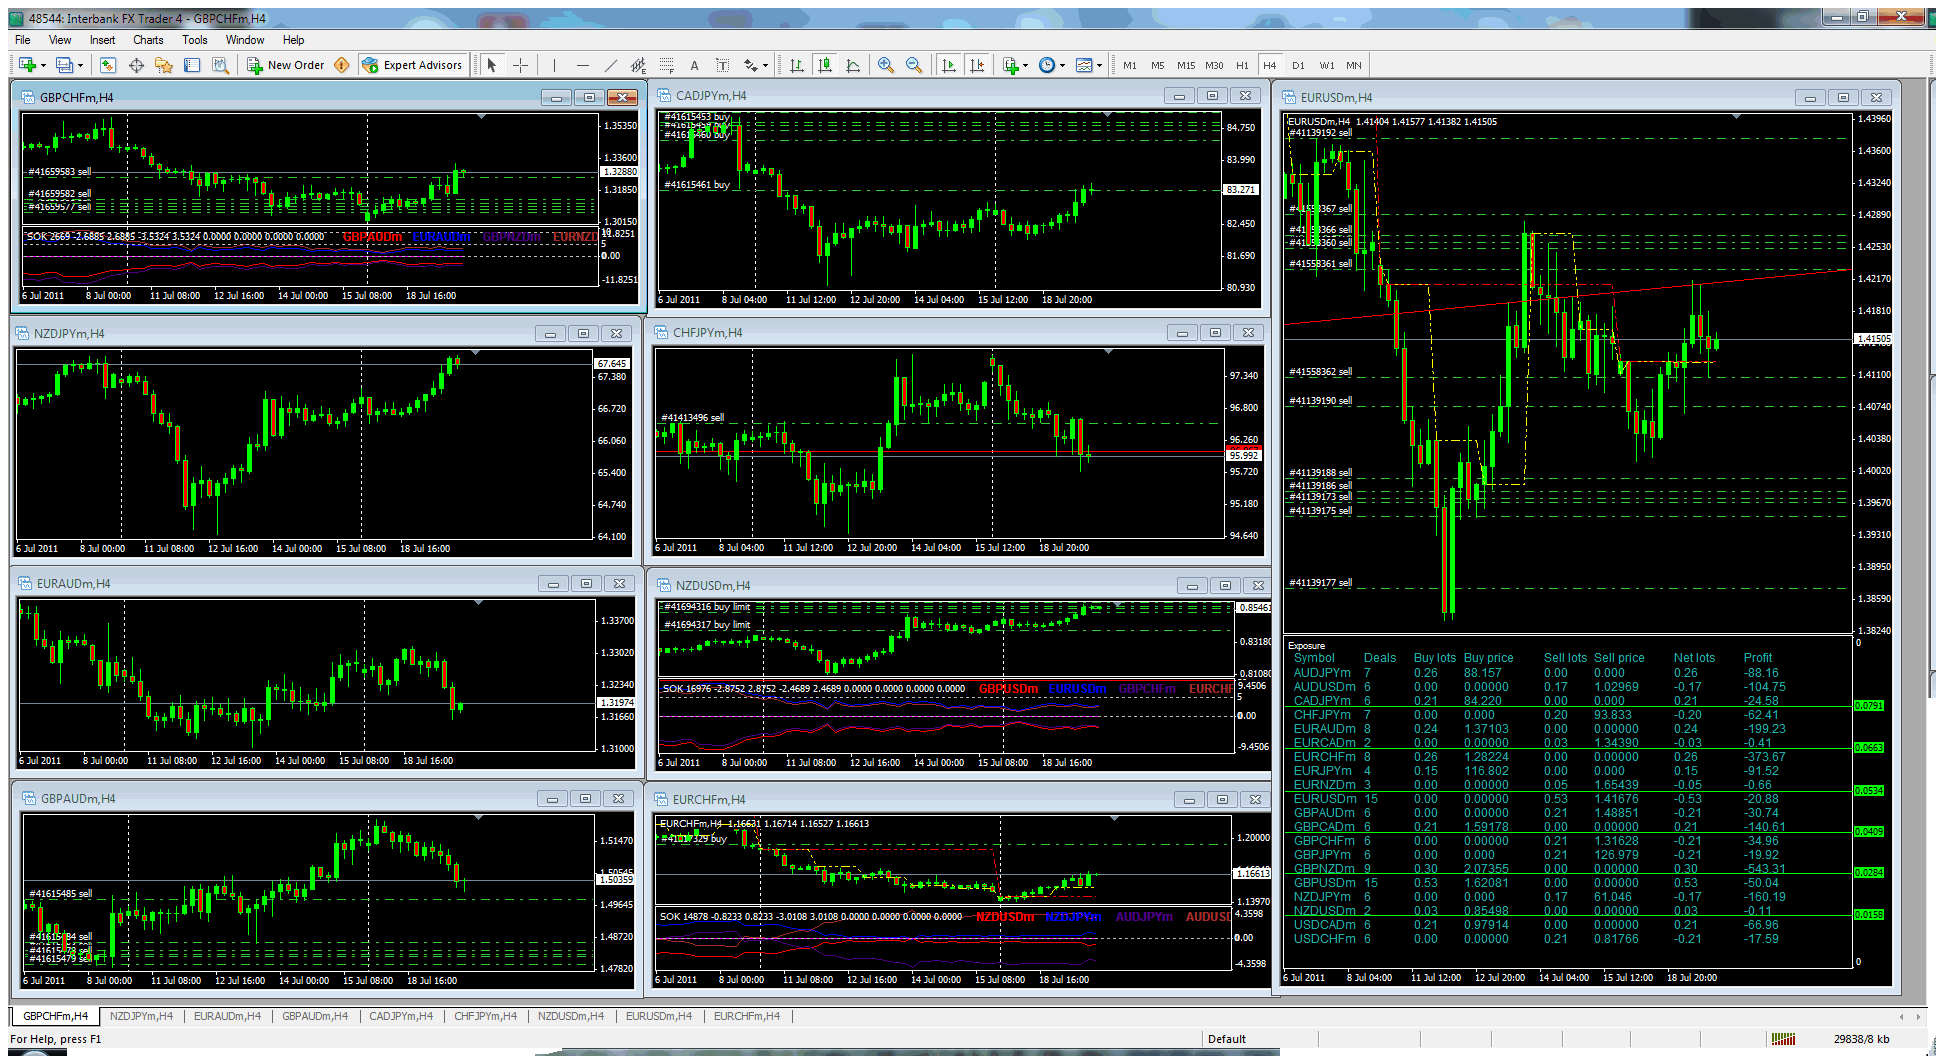The height and width of the screenshot is (1056, 1936).
Task: Expand the new chart dropdown arrow
Action: 43,66
